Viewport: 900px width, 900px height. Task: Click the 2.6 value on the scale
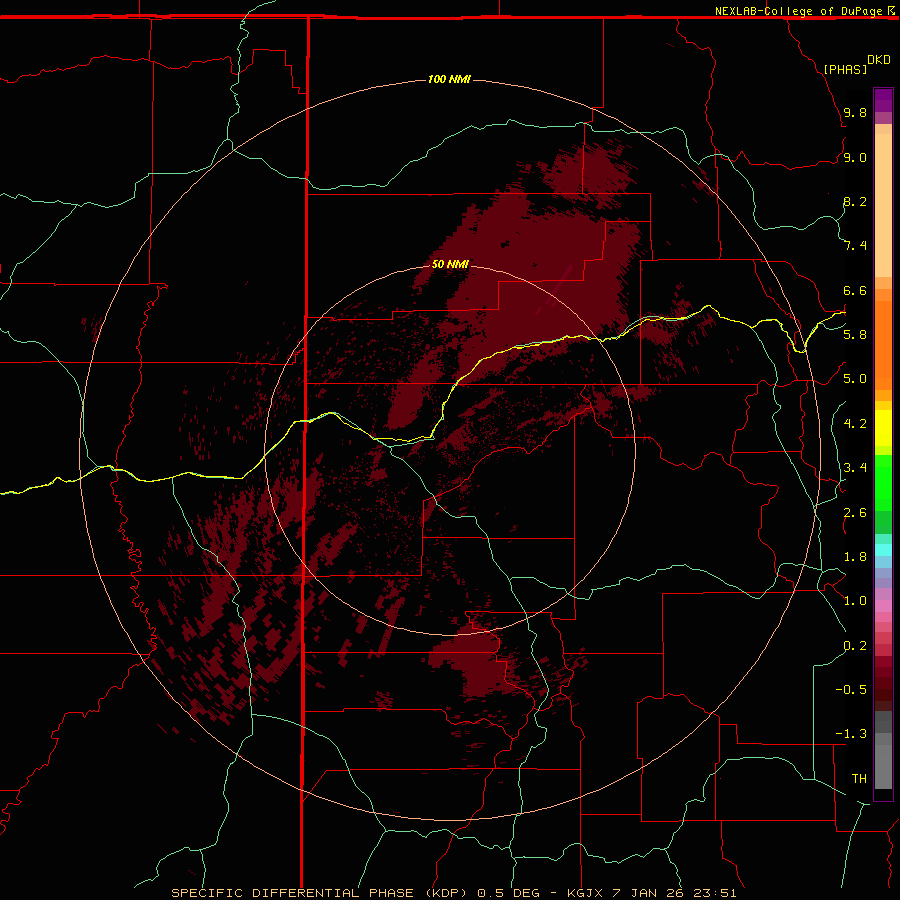pos(855,512)
